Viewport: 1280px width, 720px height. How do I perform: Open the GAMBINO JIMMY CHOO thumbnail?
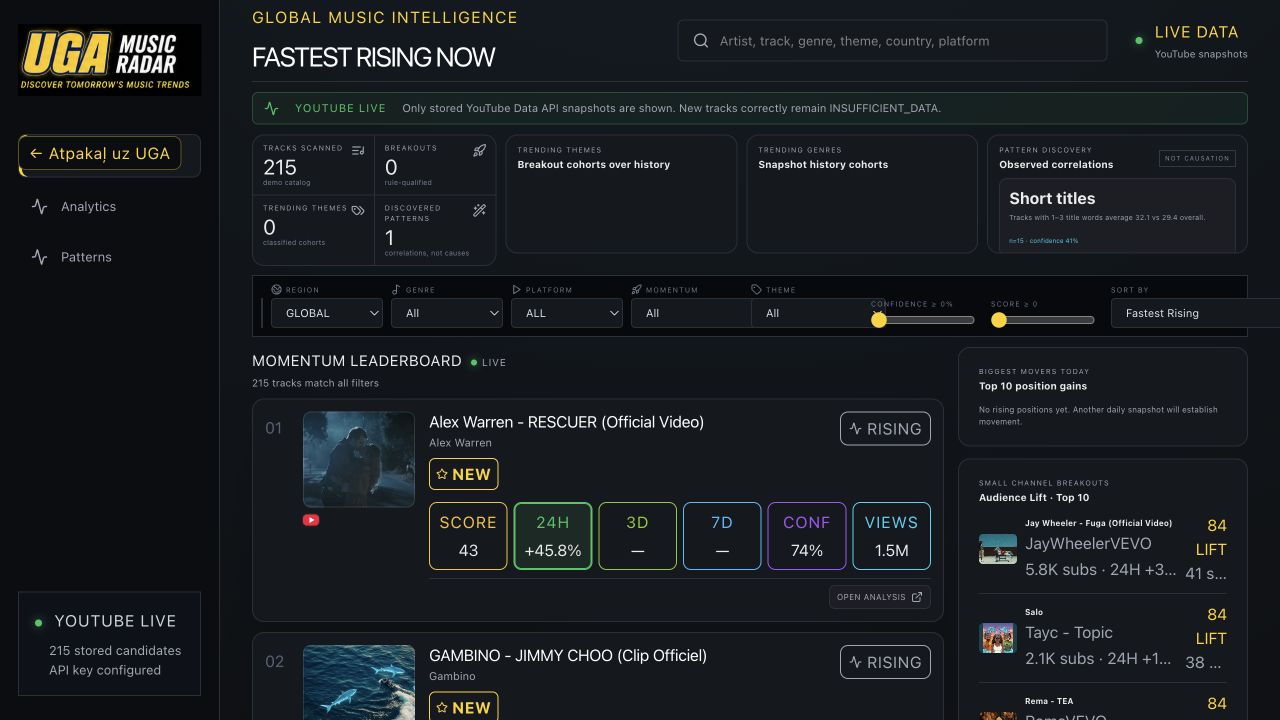tap(359, 682)
